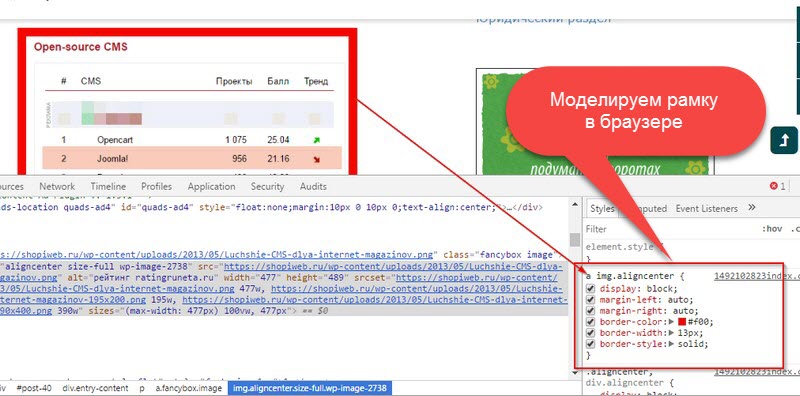Viewport: 800px width, 396px height.
Task: Click the red down trend arrow for Joomla
Action: click(316, 159)
